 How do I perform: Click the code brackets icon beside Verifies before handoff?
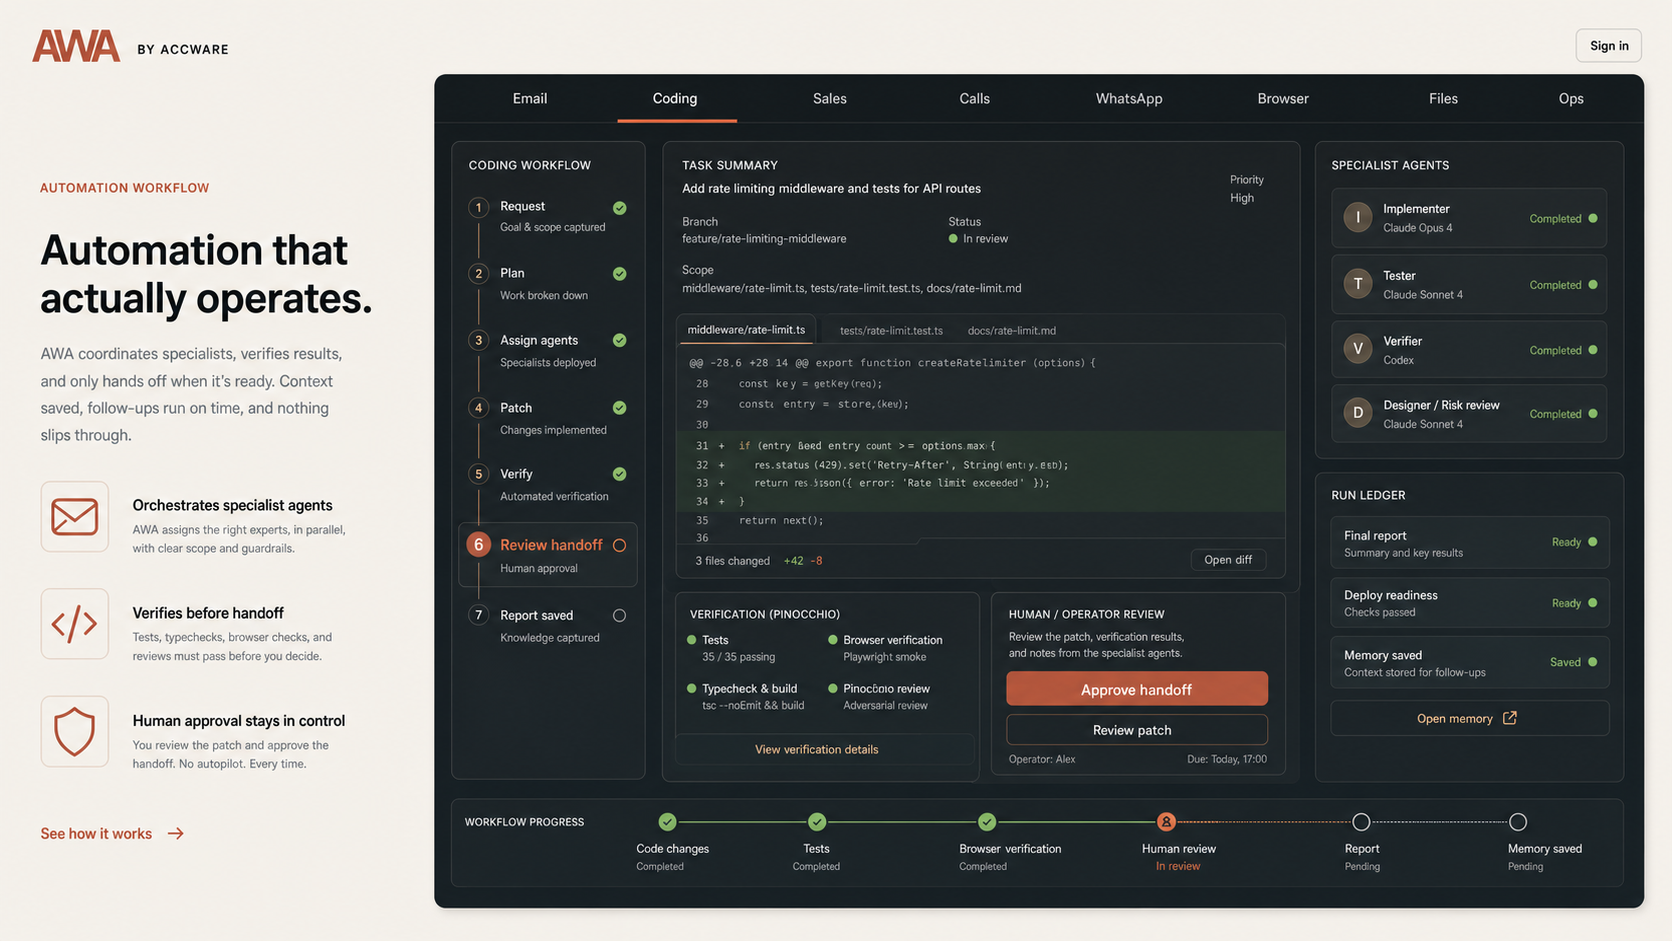pyautogui.click(x=75, y=624)
